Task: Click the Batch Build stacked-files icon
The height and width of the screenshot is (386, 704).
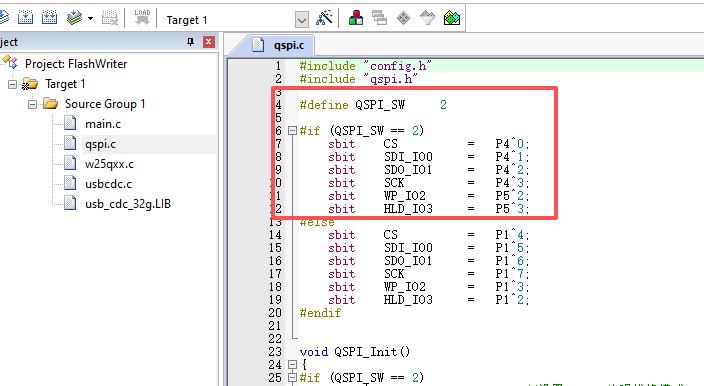Action: (x=75, y=18)
